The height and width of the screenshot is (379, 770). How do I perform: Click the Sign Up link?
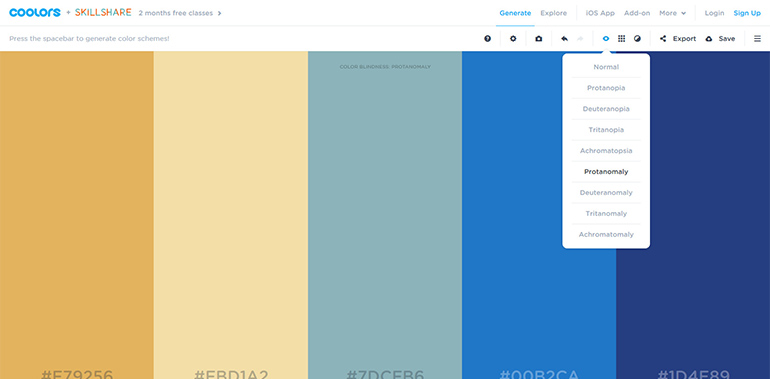tap(747, 13)
